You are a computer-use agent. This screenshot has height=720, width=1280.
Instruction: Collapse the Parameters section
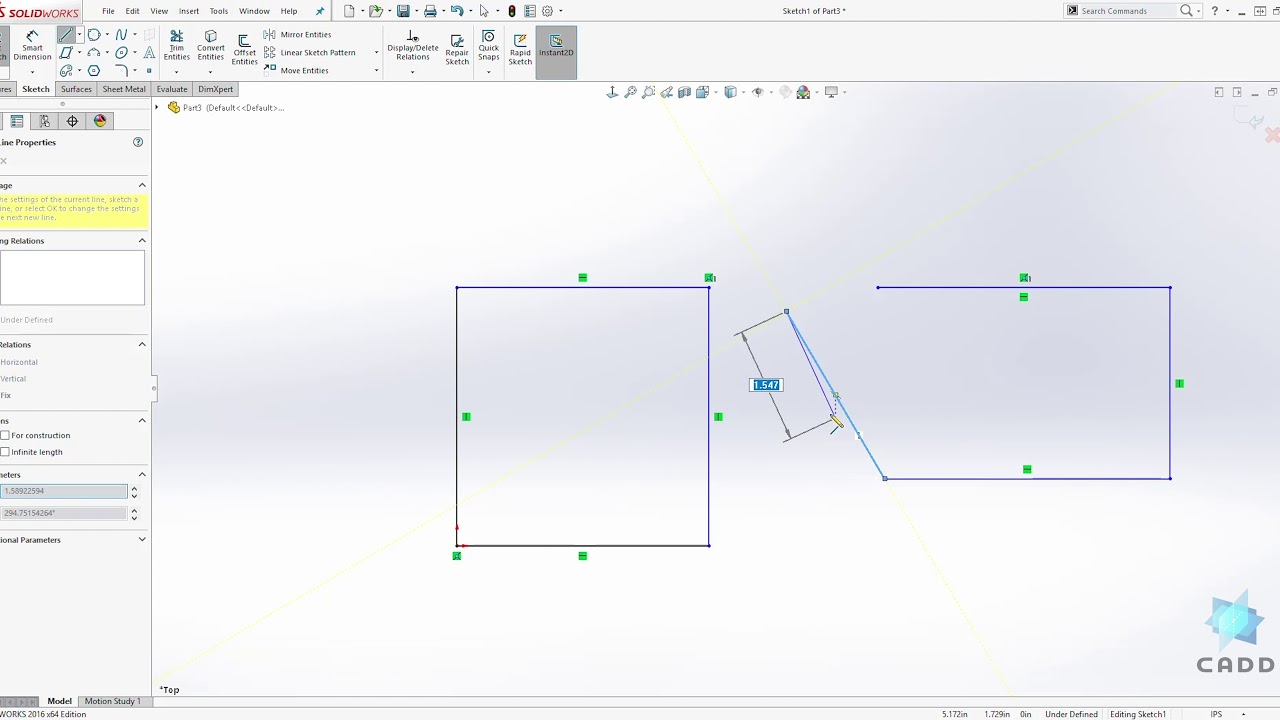142,474
